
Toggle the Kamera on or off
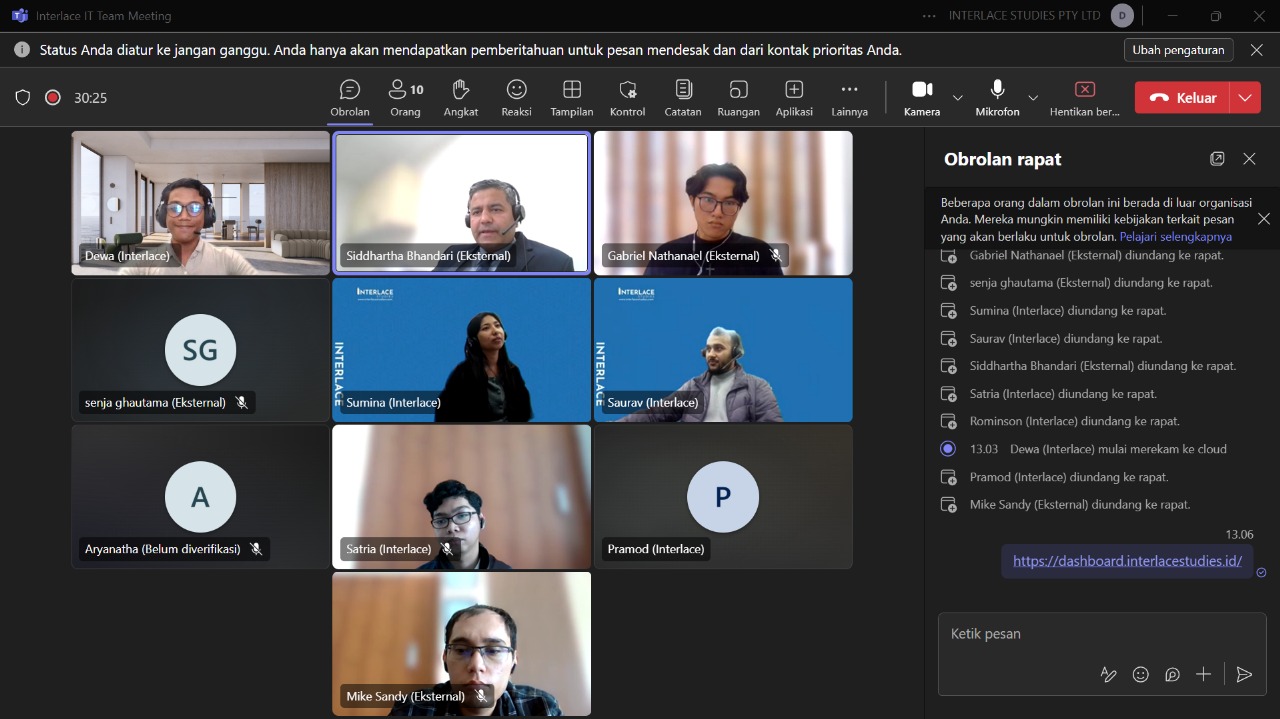tap(921, 98)
